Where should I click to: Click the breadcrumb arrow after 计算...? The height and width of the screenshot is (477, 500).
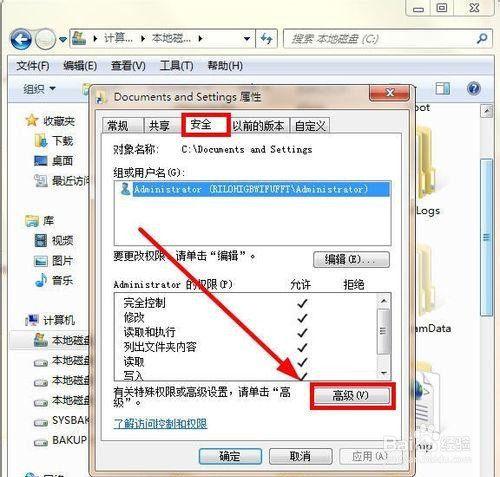coord(143,39)
